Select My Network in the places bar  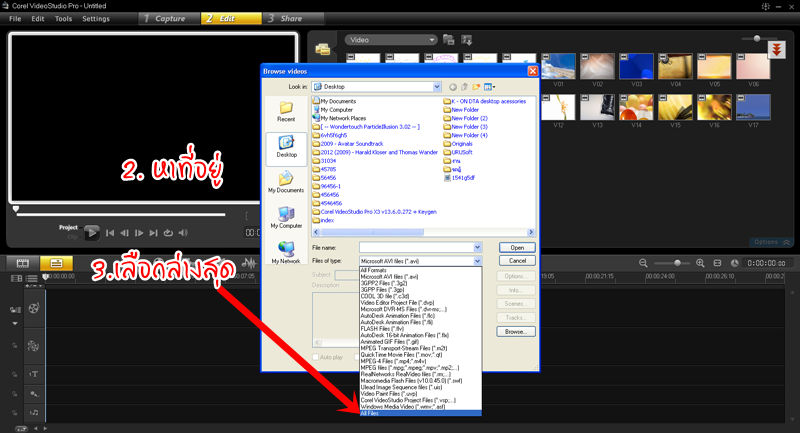286,252
